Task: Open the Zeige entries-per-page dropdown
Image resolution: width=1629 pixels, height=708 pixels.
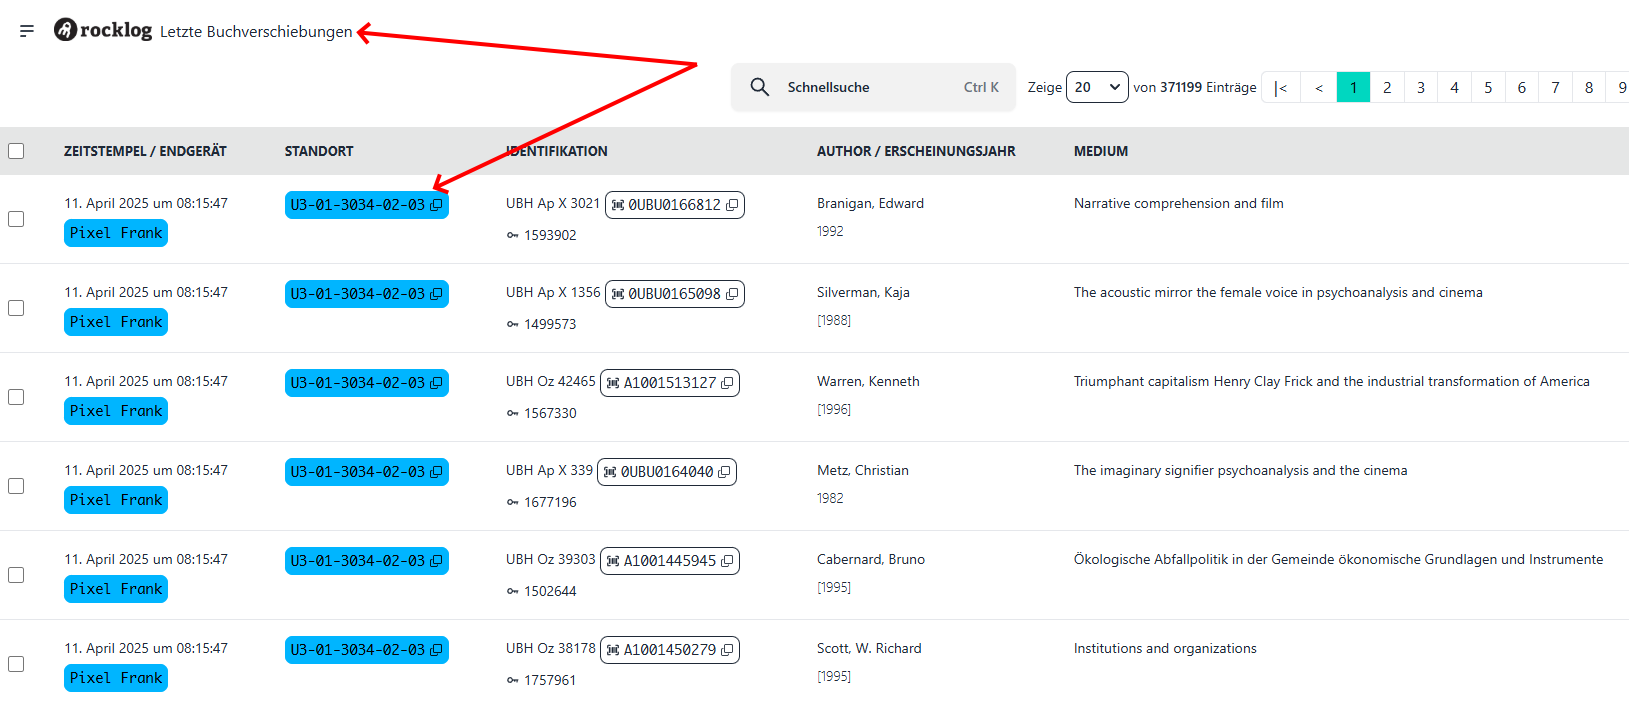Action: 1097,87
